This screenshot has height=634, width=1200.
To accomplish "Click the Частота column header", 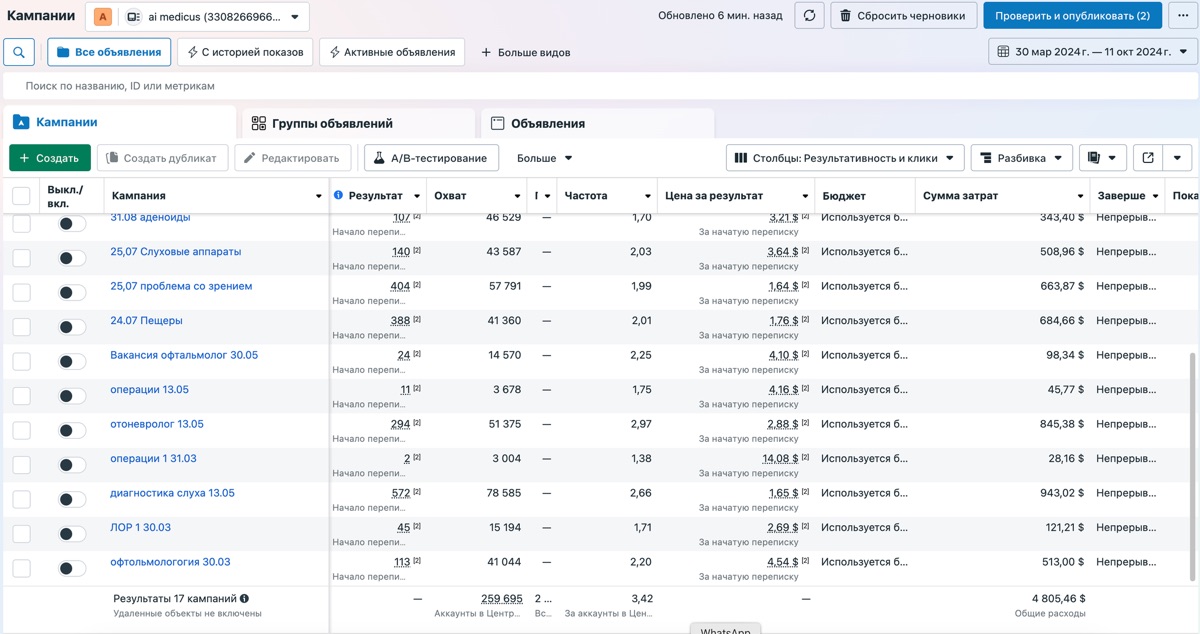I will (586, 196).
